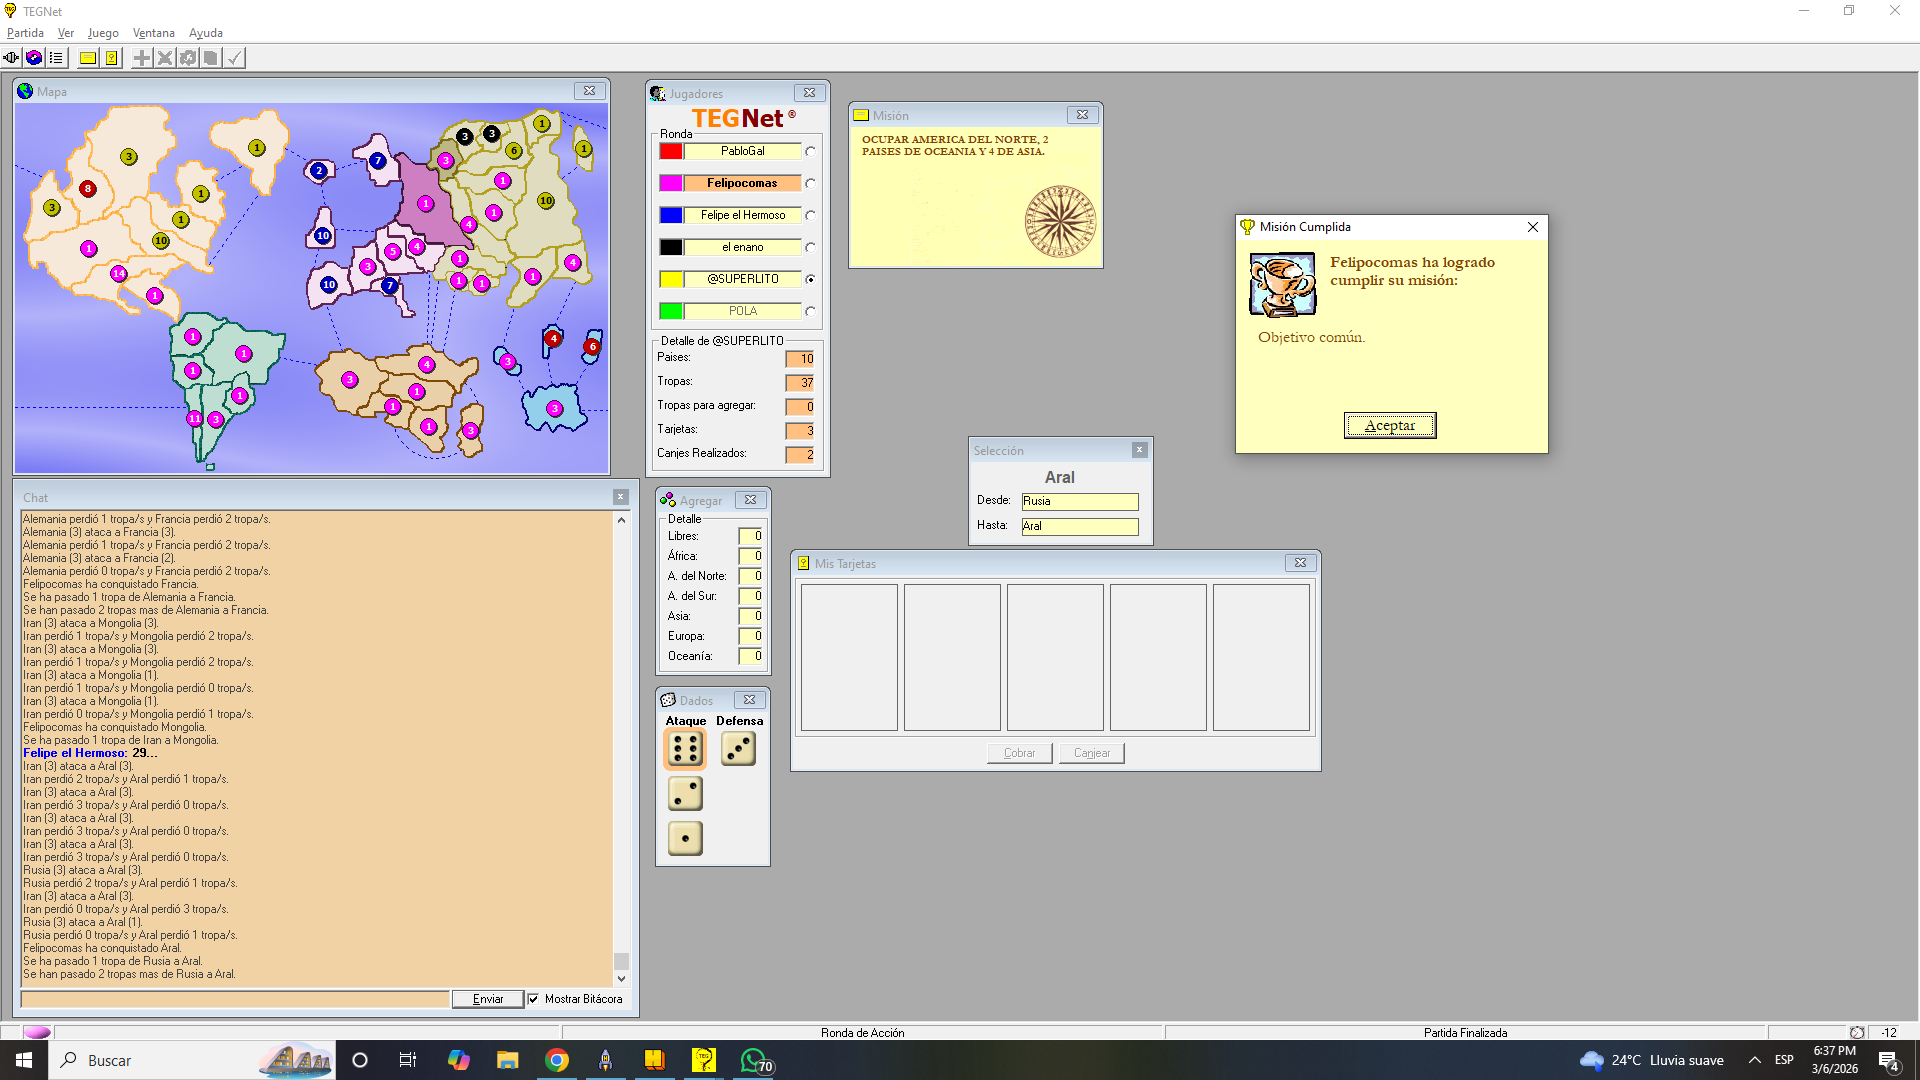Open the Ventana menu

pyautogui.click(x=153, y=33)
